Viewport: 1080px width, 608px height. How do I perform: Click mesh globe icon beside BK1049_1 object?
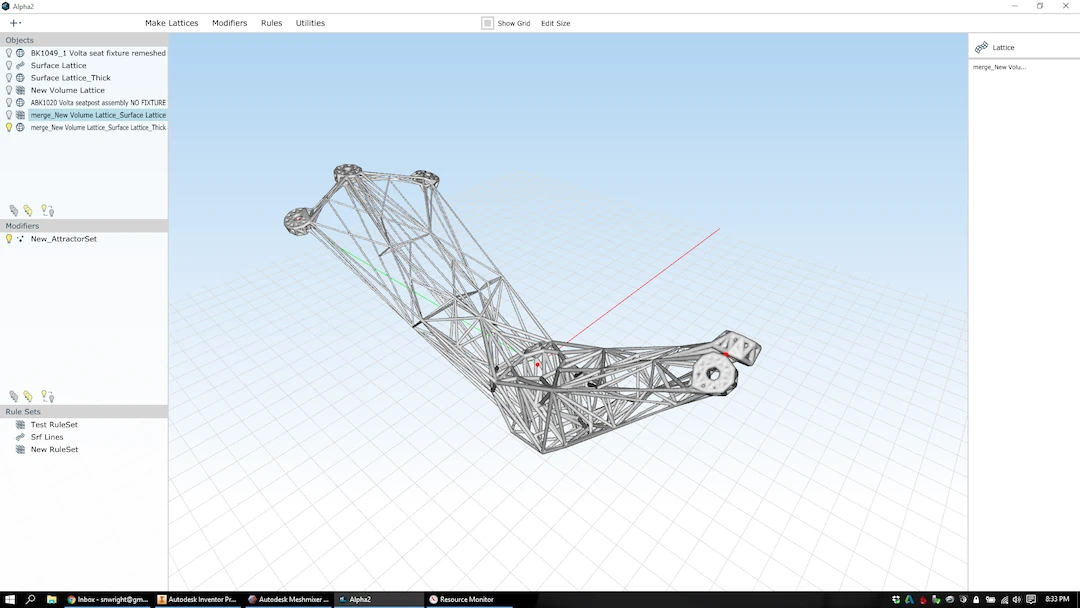[x=20, y=53]
